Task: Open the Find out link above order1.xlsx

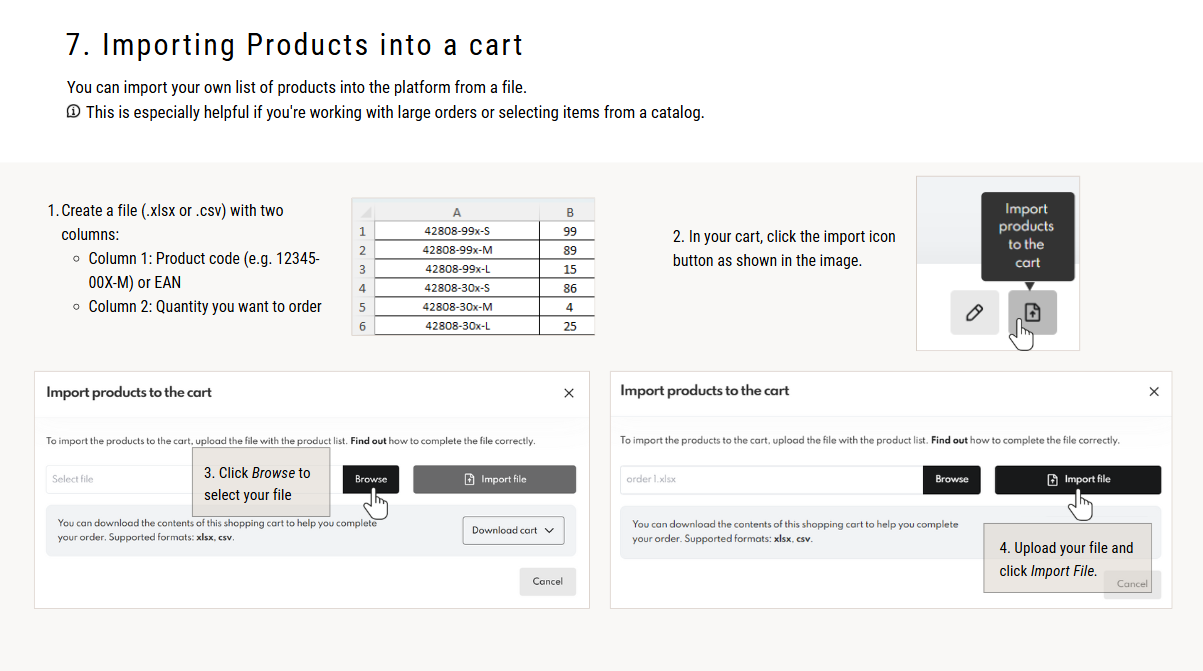Action: pos(949,440)
